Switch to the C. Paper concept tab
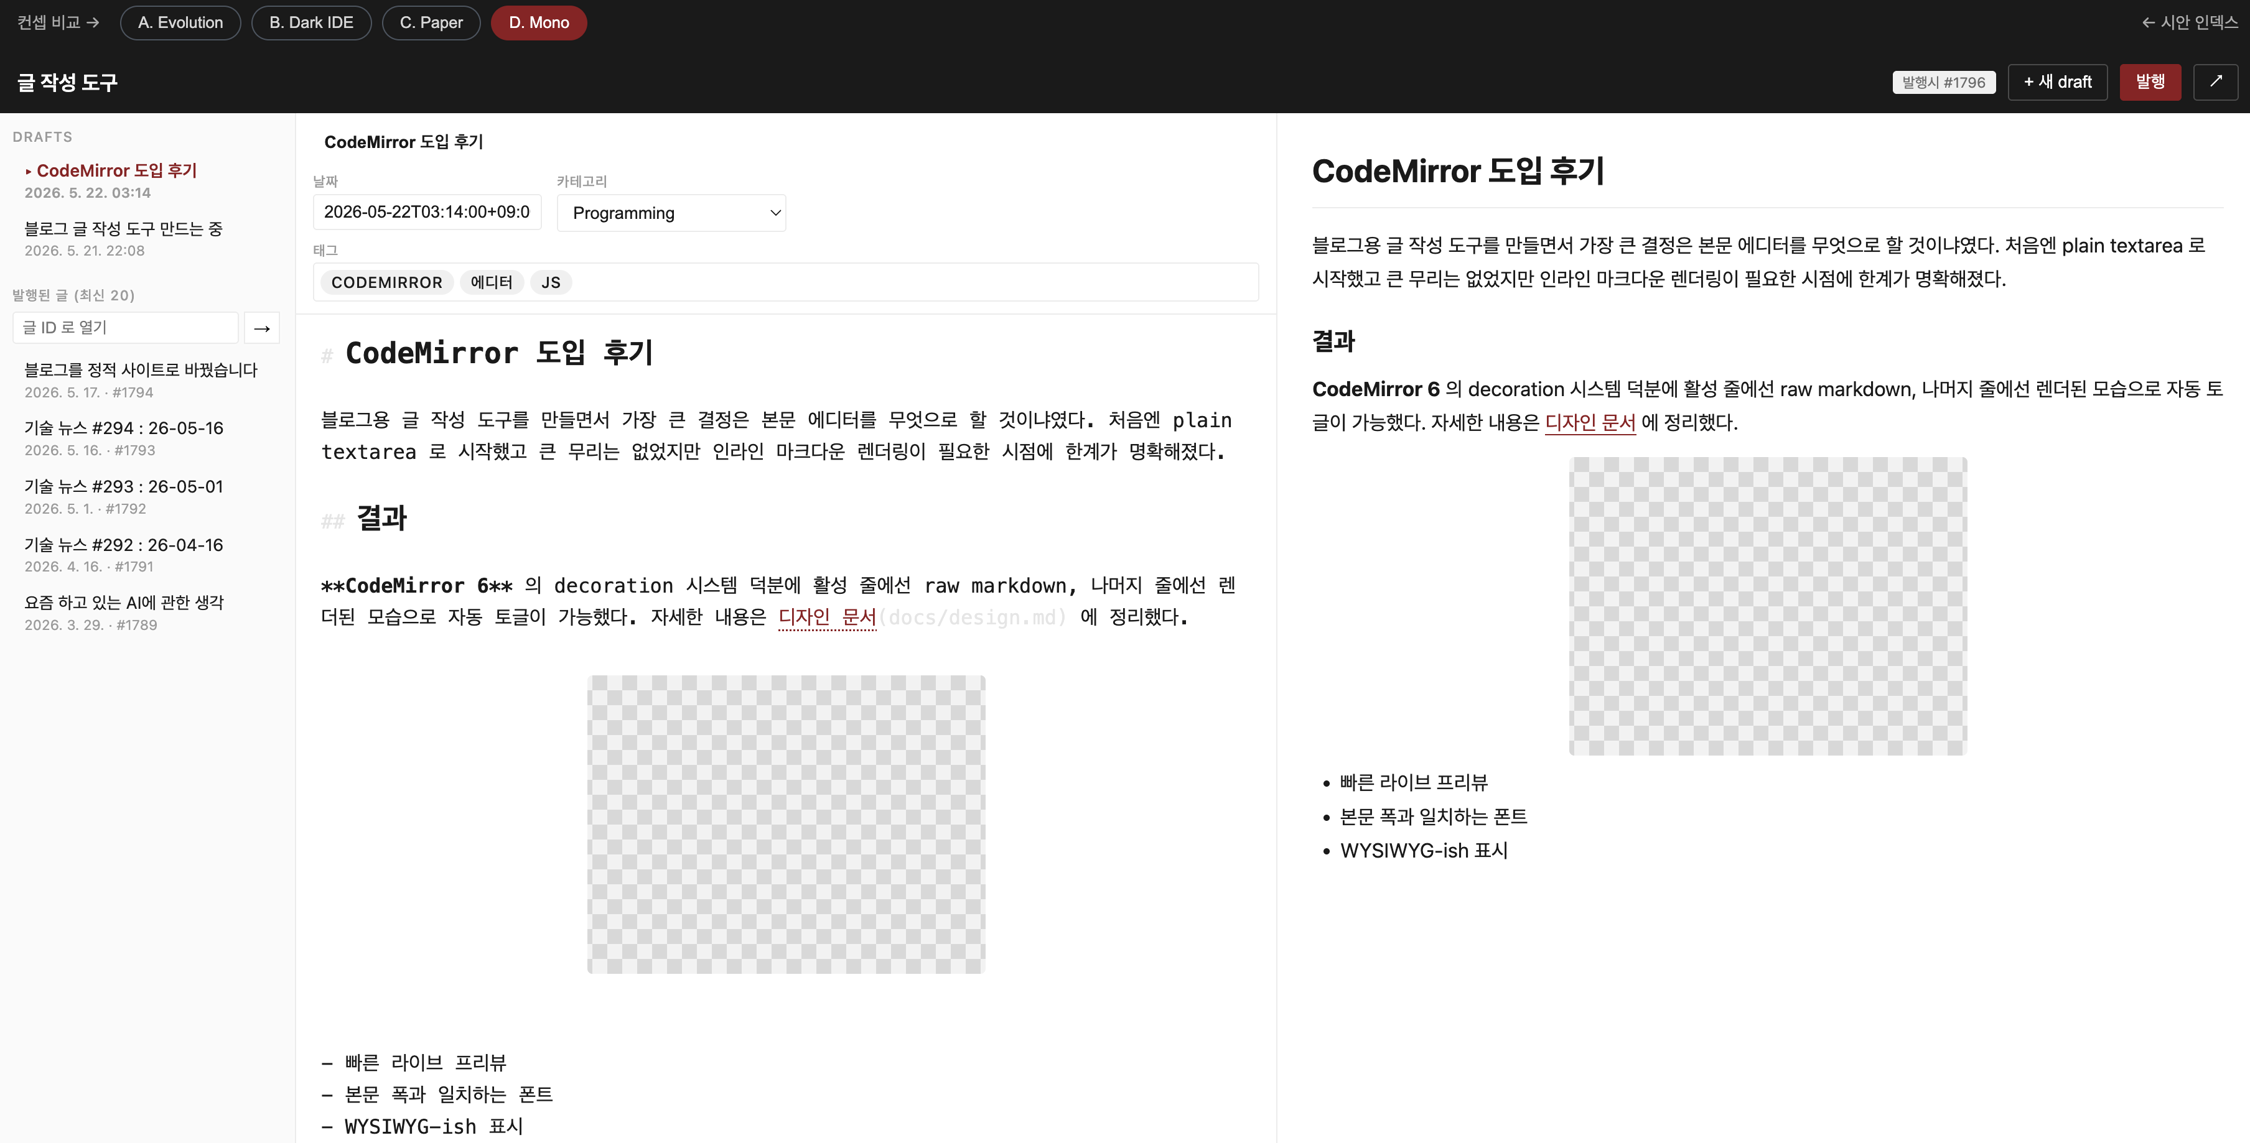 [x=431, y=22]
